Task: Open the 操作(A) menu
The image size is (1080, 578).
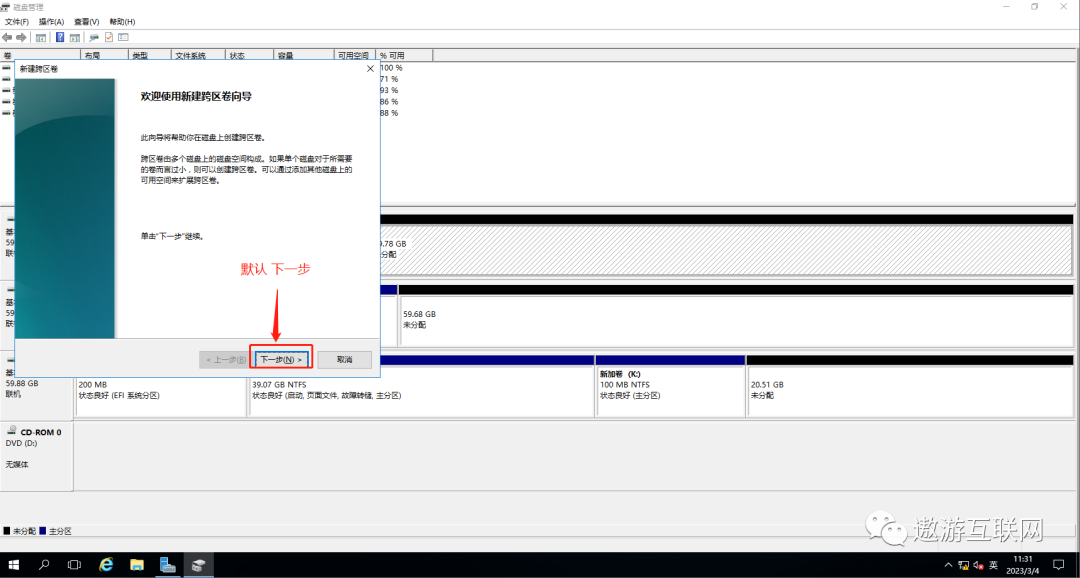Action: 51,22
